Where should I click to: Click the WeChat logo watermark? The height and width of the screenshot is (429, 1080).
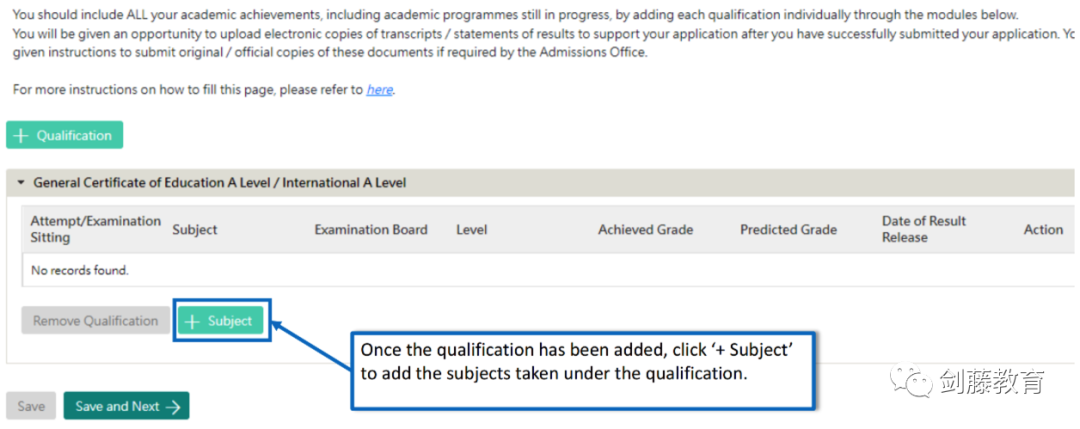tap(910, 381)
